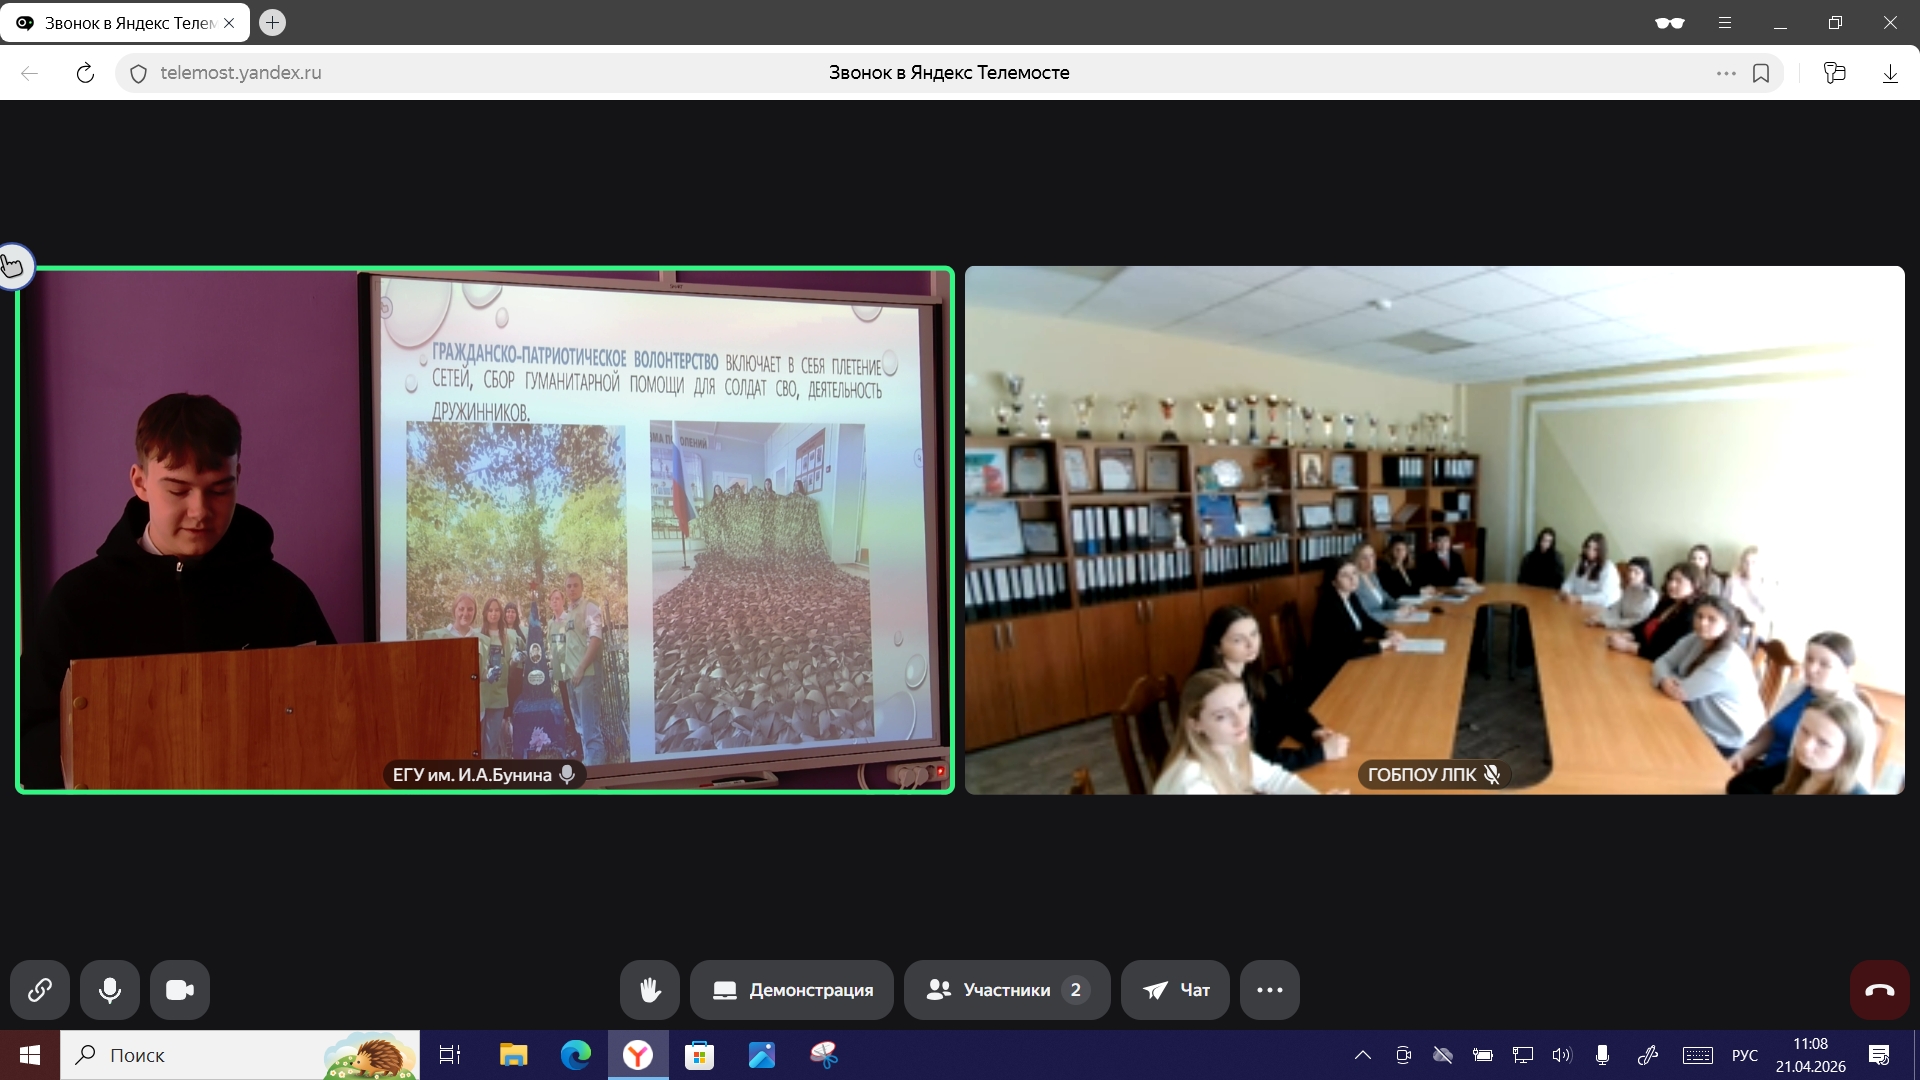Open the Чат panel
This screenshot has height=1080, width=1920.
pyautogui.click(x=1175, y=990)
